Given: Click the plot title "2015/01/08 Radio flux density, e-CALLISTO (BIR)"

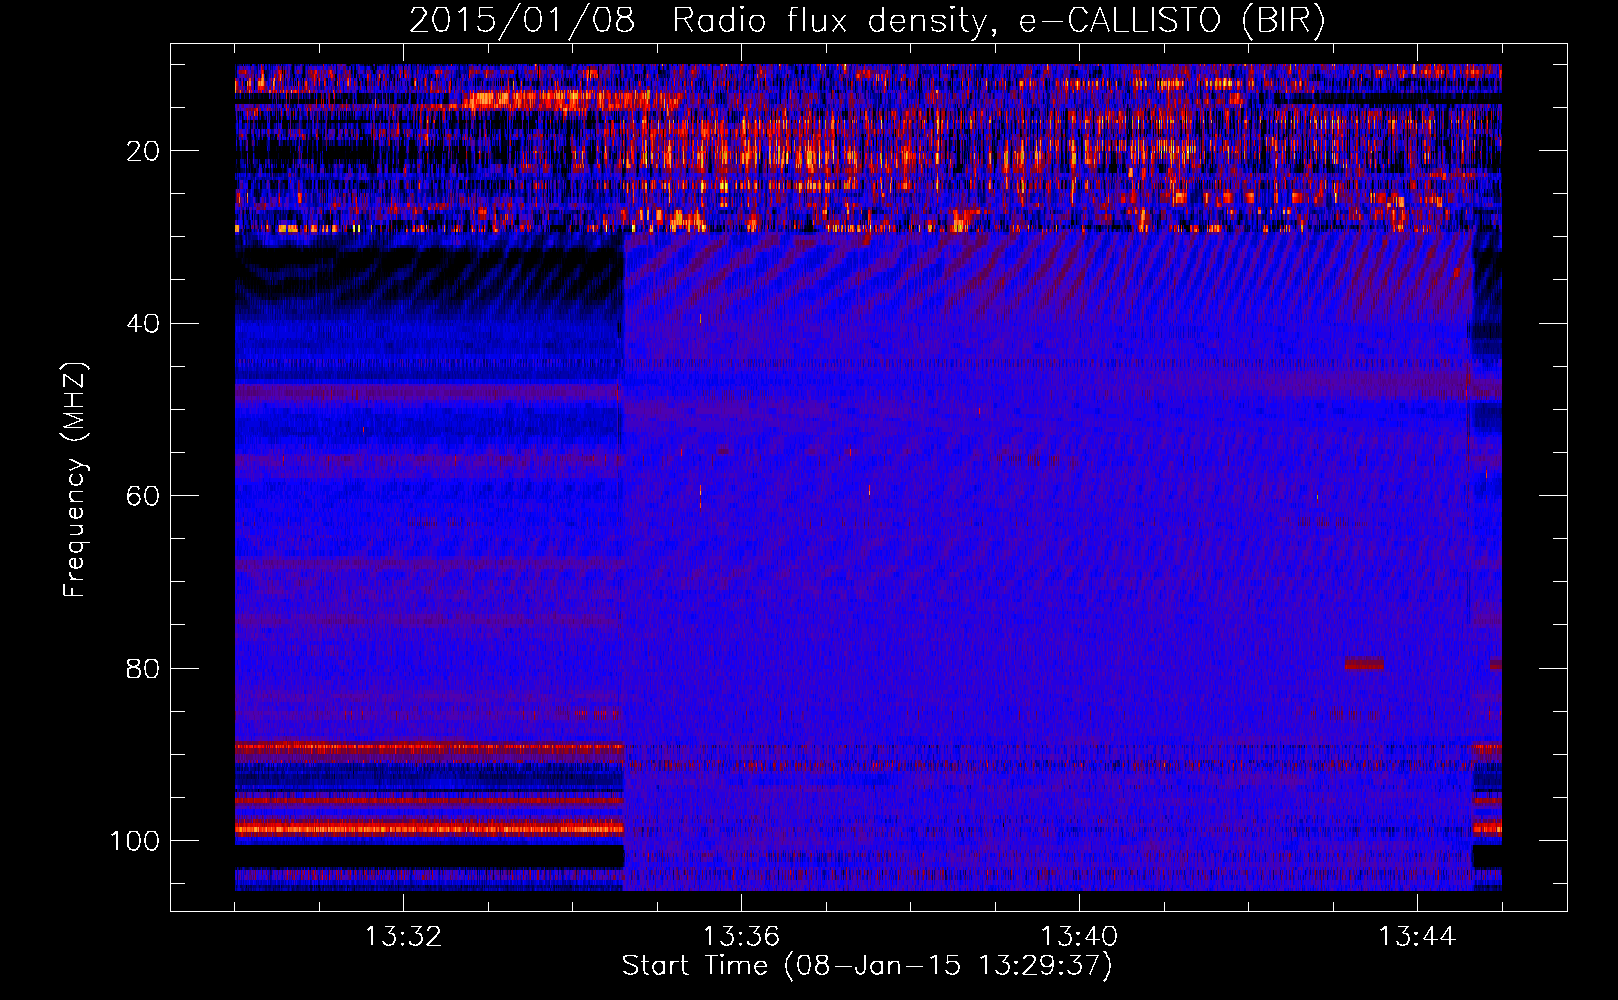Looking at the screenshot, I should pyautogui.click(x=867, y=20).
